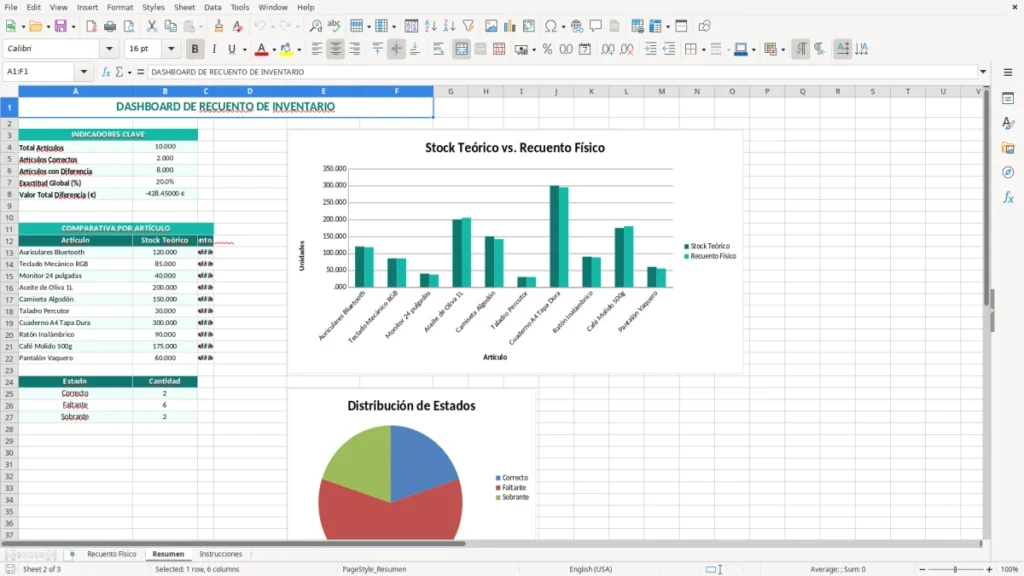
Task: Open the sidebar Functions panel
Action: click(x=1008, y=197)
